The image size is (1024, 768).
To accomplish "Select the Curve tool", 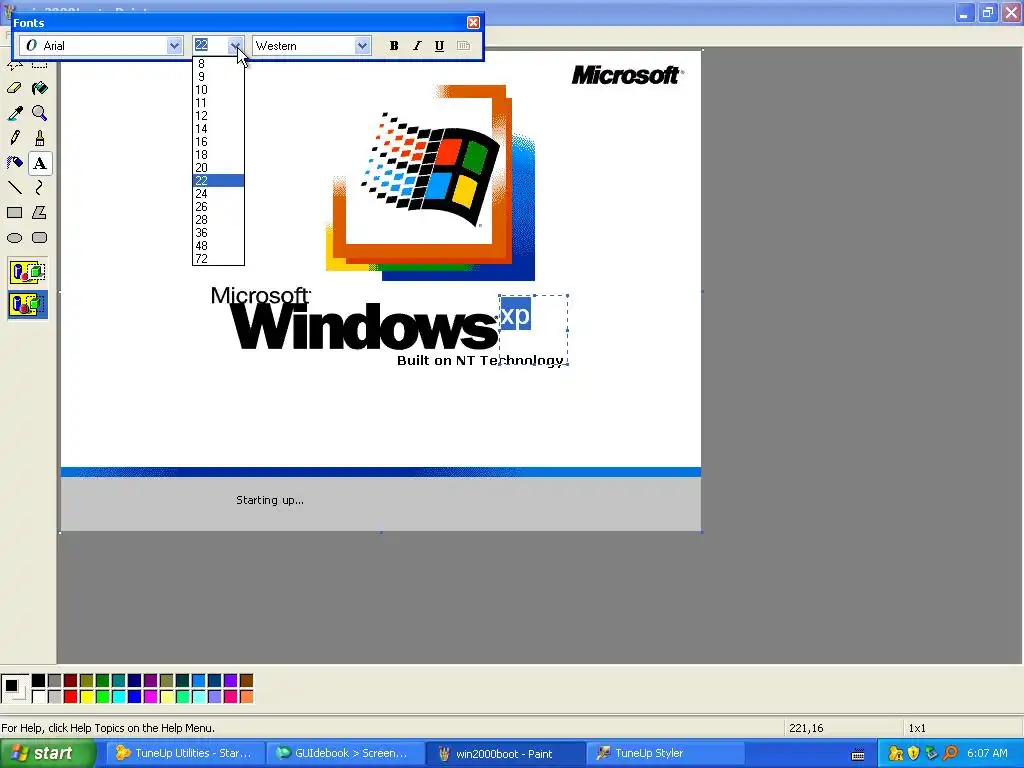I will 39,187.
